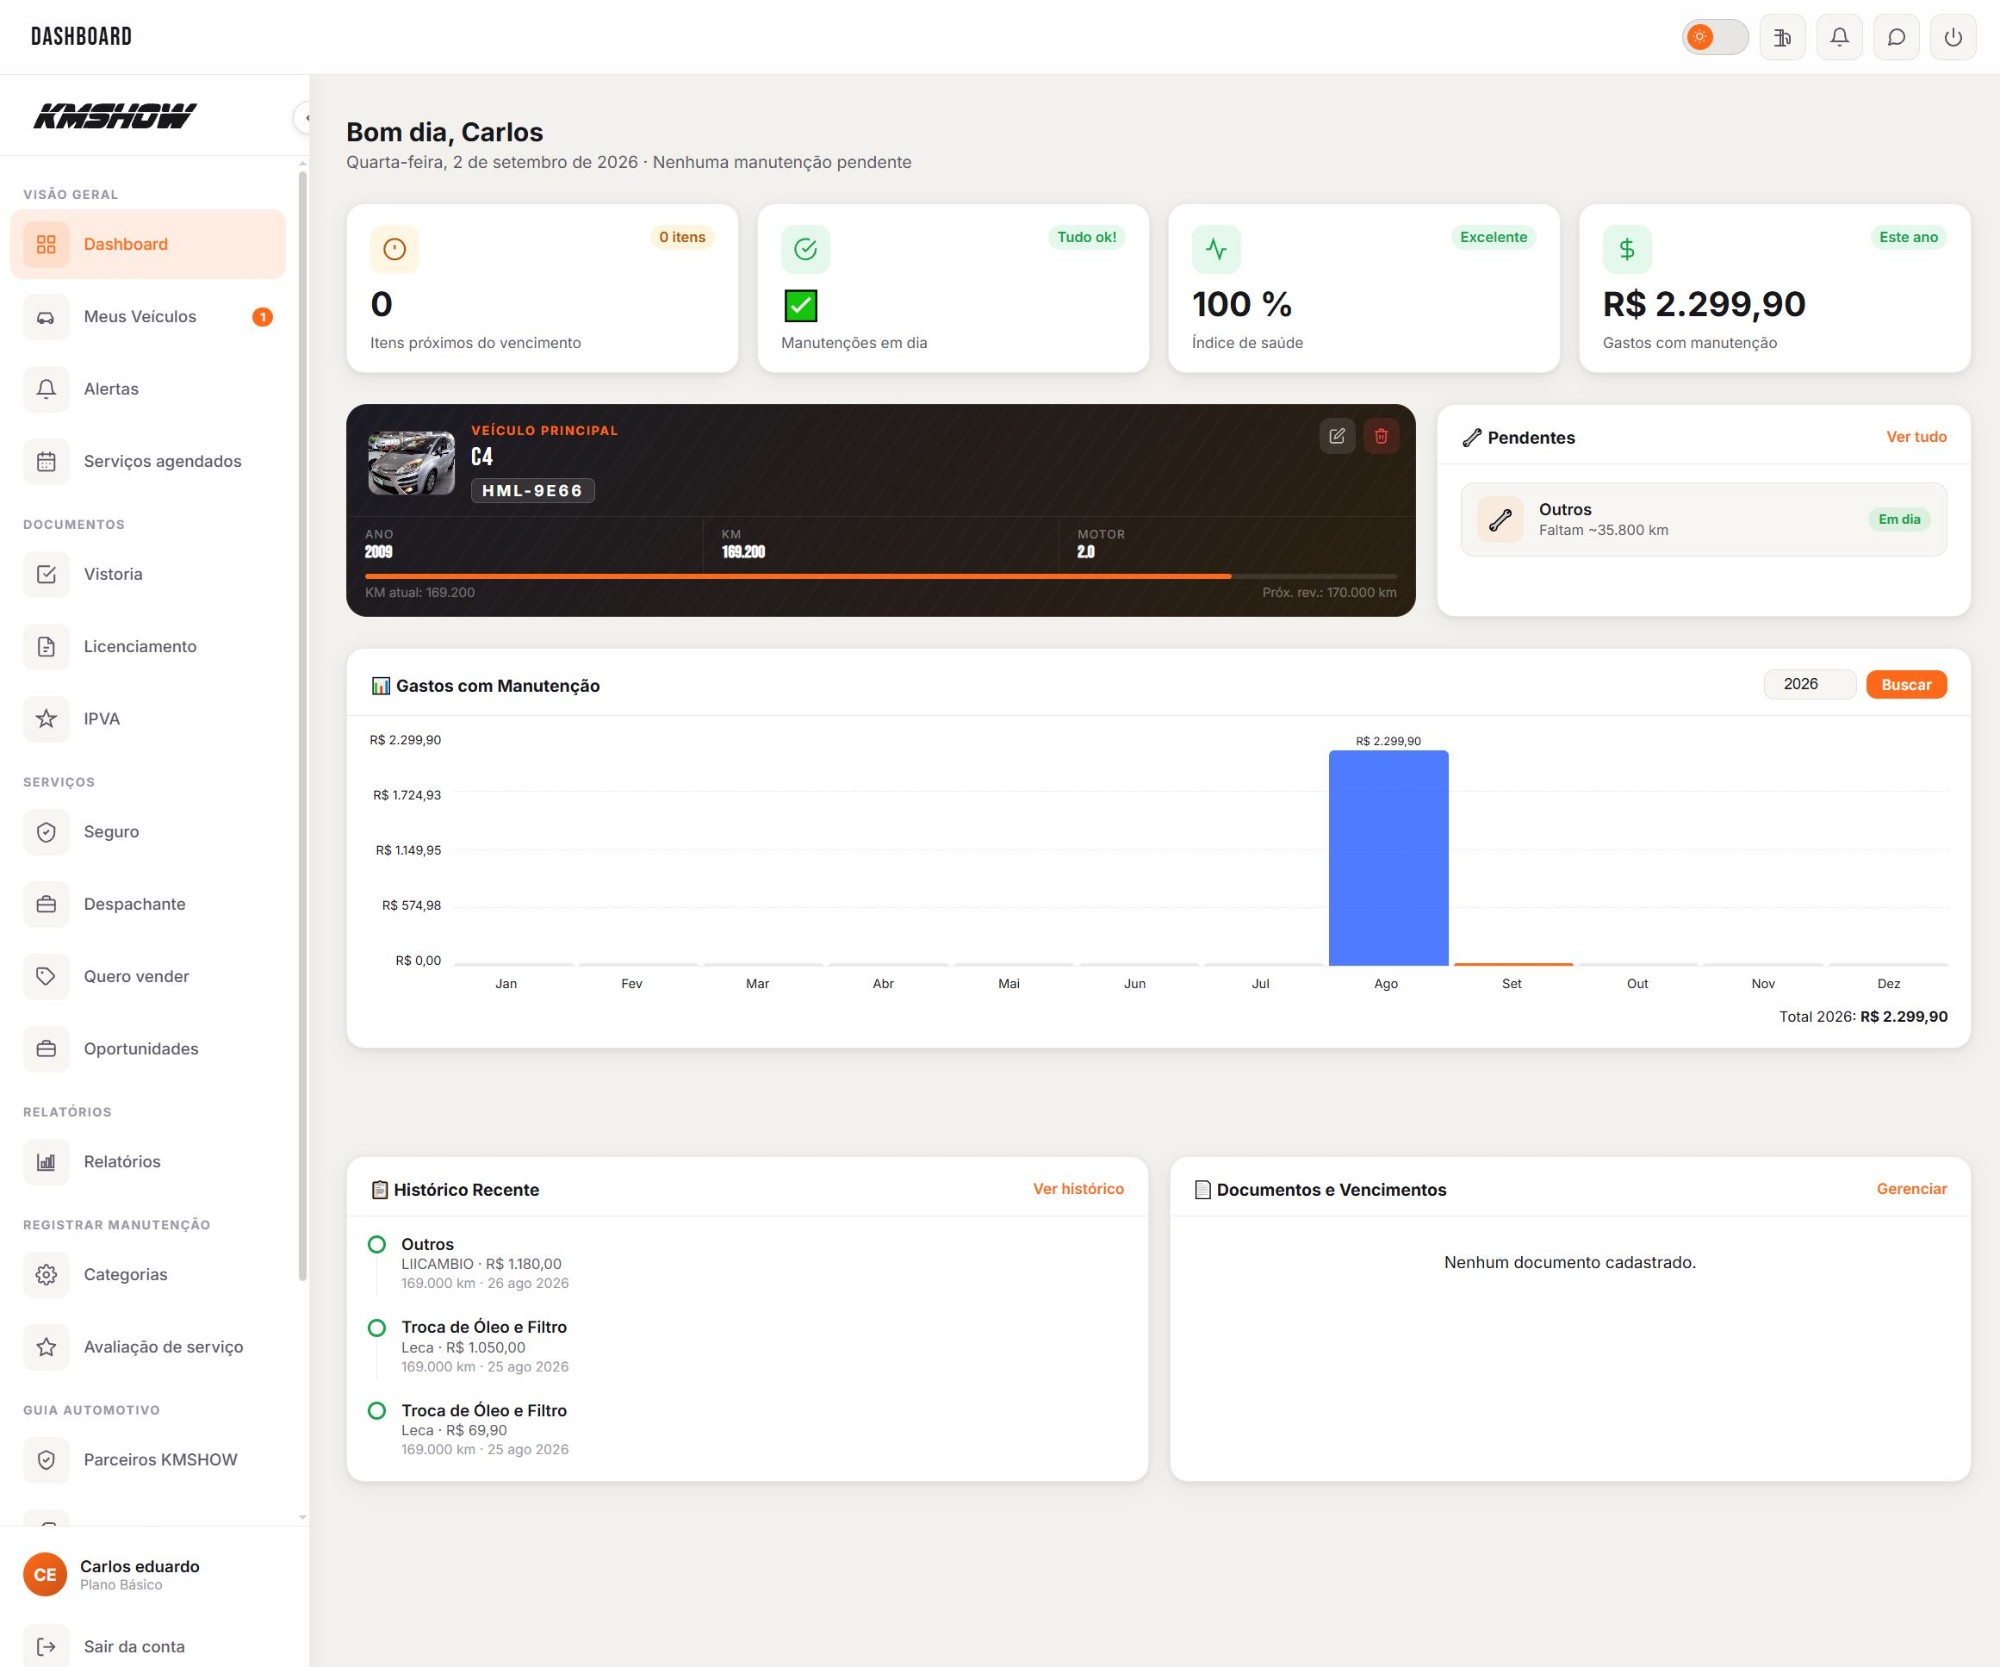The width and height of the screenshot is (2000, 1667).
Task: Select the Dashboard menu item
Action: (x=148, y=244)
